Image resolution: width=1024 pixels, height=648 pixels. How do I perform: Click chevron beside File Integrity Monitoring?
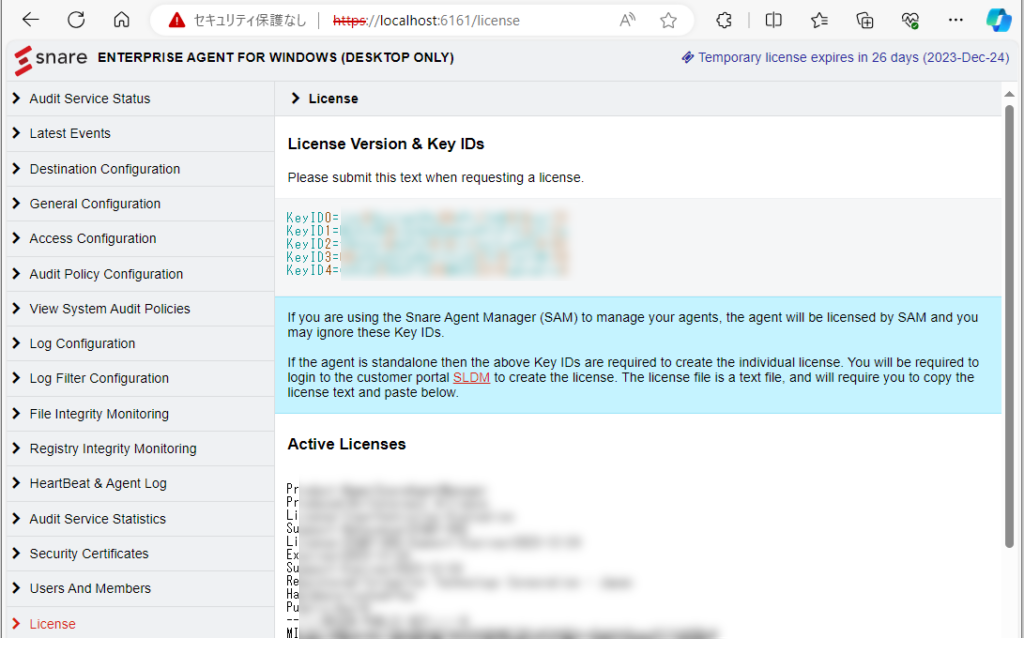(16, 413)
